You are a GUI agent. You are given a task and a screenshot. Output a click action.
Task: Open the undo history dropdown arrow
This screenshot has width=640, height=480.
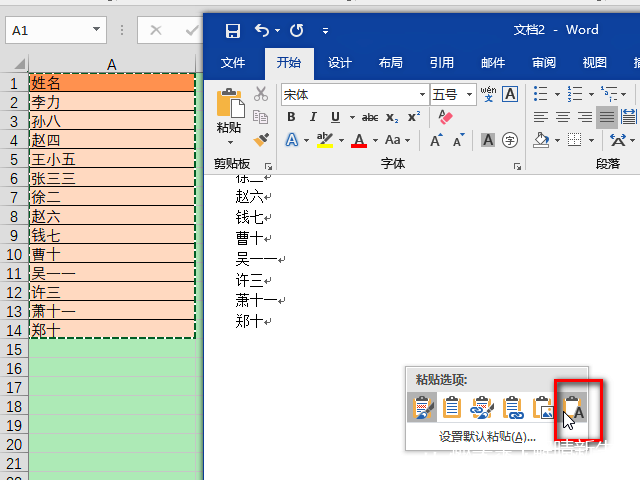coord(278,31)
